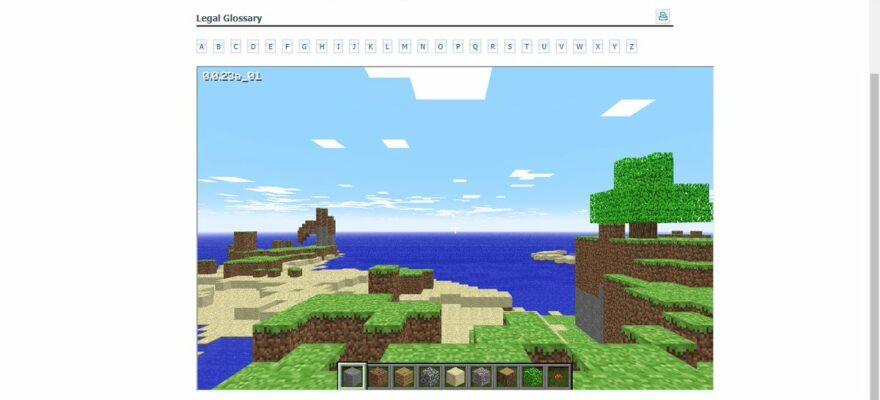The image size is (880, 400).
Task: Jump to glossary letter P
Action: 458,47
